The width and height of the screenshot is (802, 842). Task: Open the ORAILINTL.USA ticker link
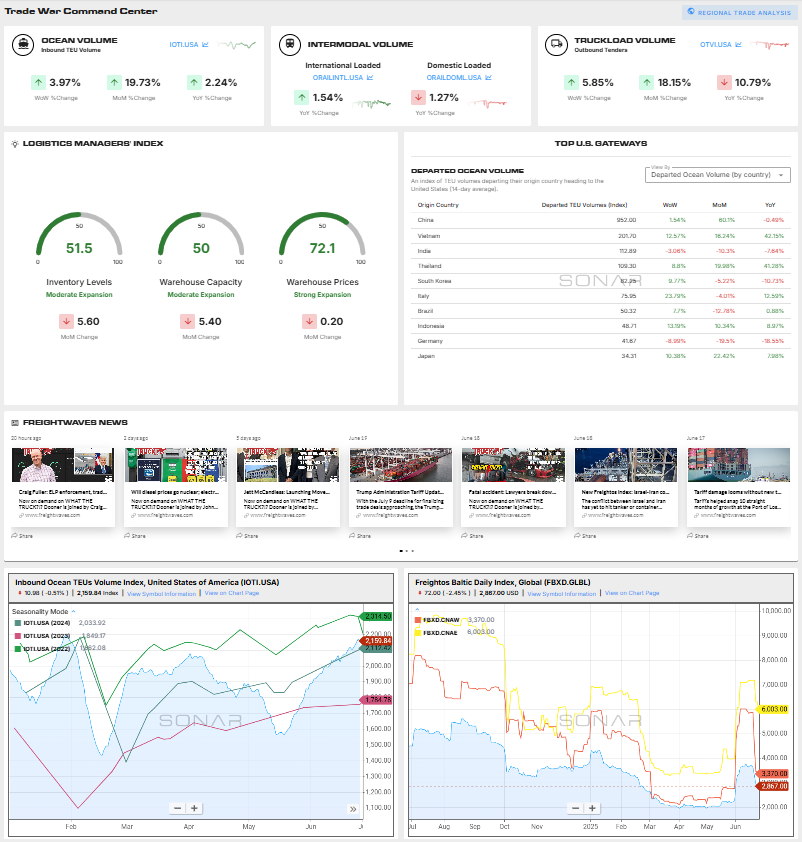338,77
